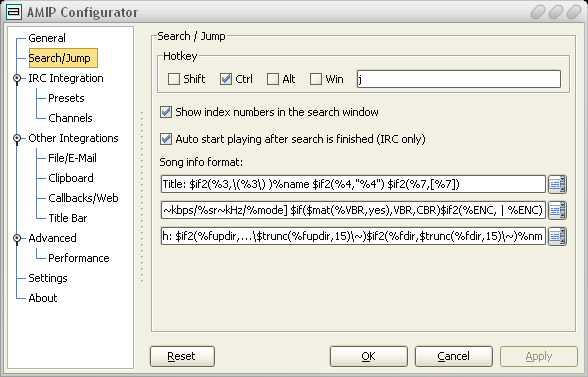Open the About page in tree

43,298
